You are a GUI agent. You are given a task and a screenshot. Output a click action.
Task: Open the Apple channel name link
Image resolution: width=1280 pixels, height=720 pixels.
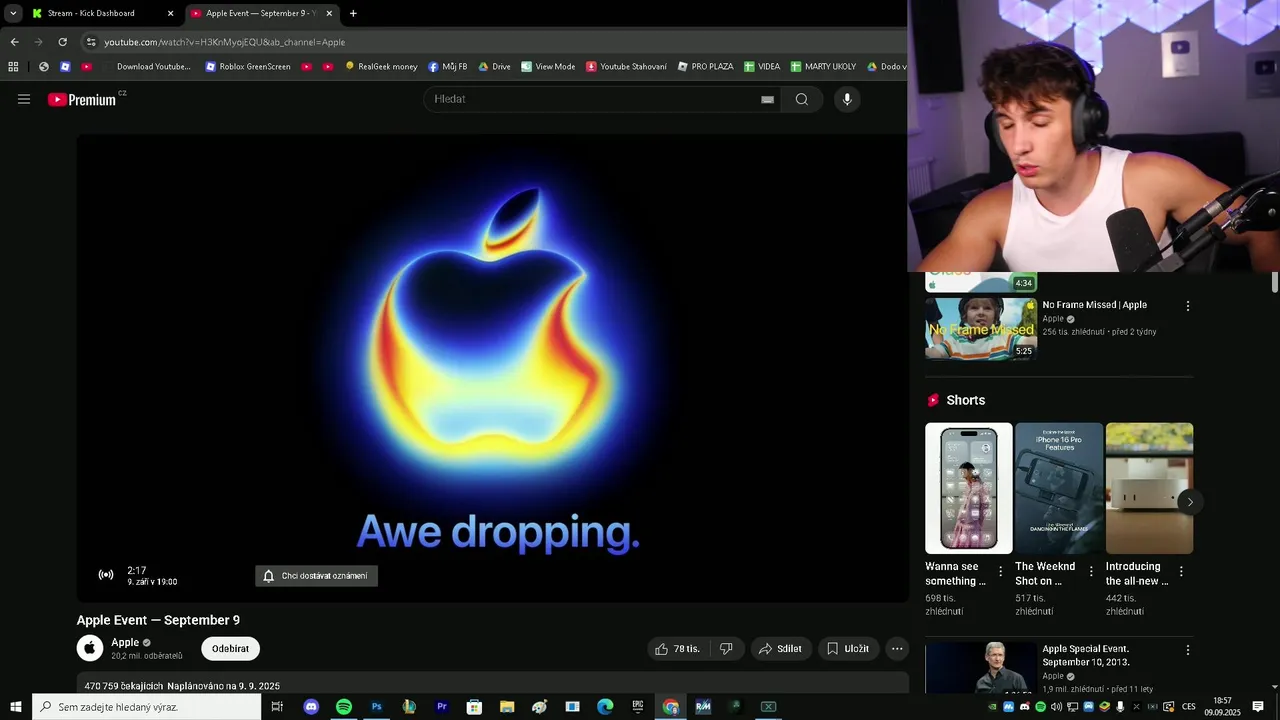125,643
